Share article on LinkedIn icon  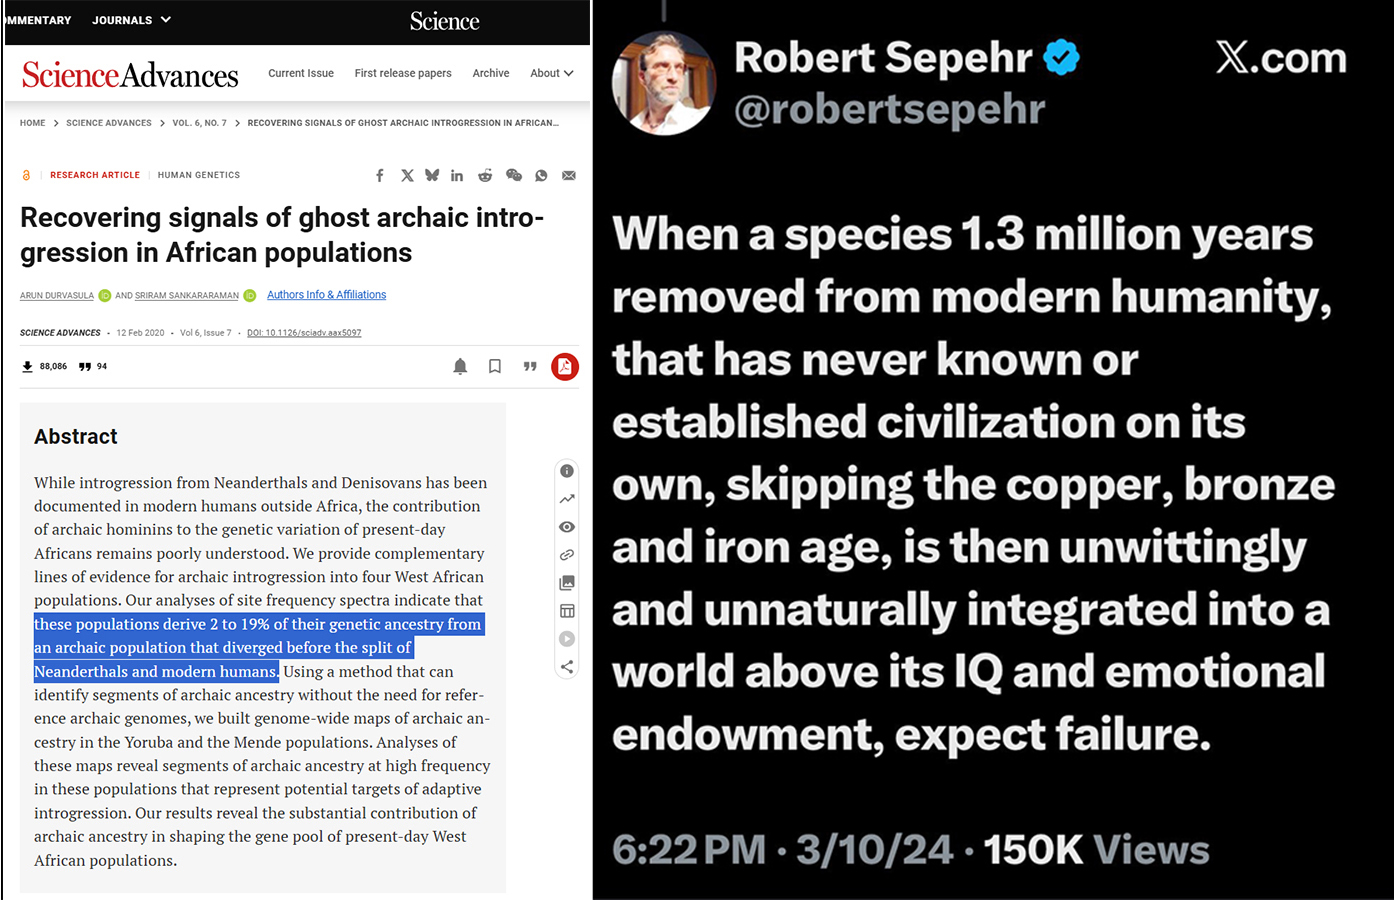click(x=457, y=175)
